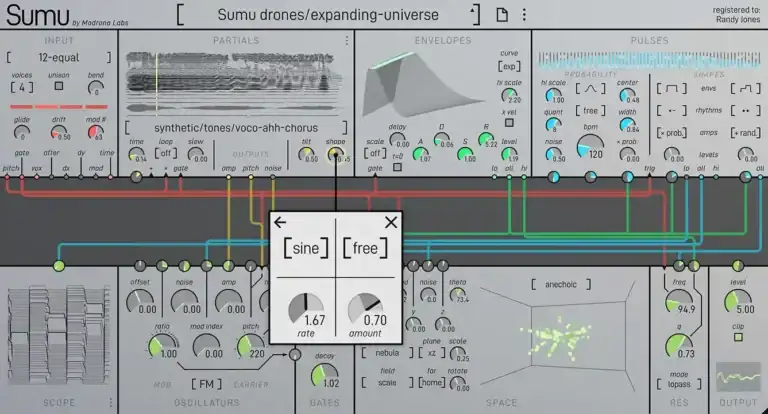Click the red mod # knob
The height and width of the screenshot is (414, 768).
pos(95,132)
